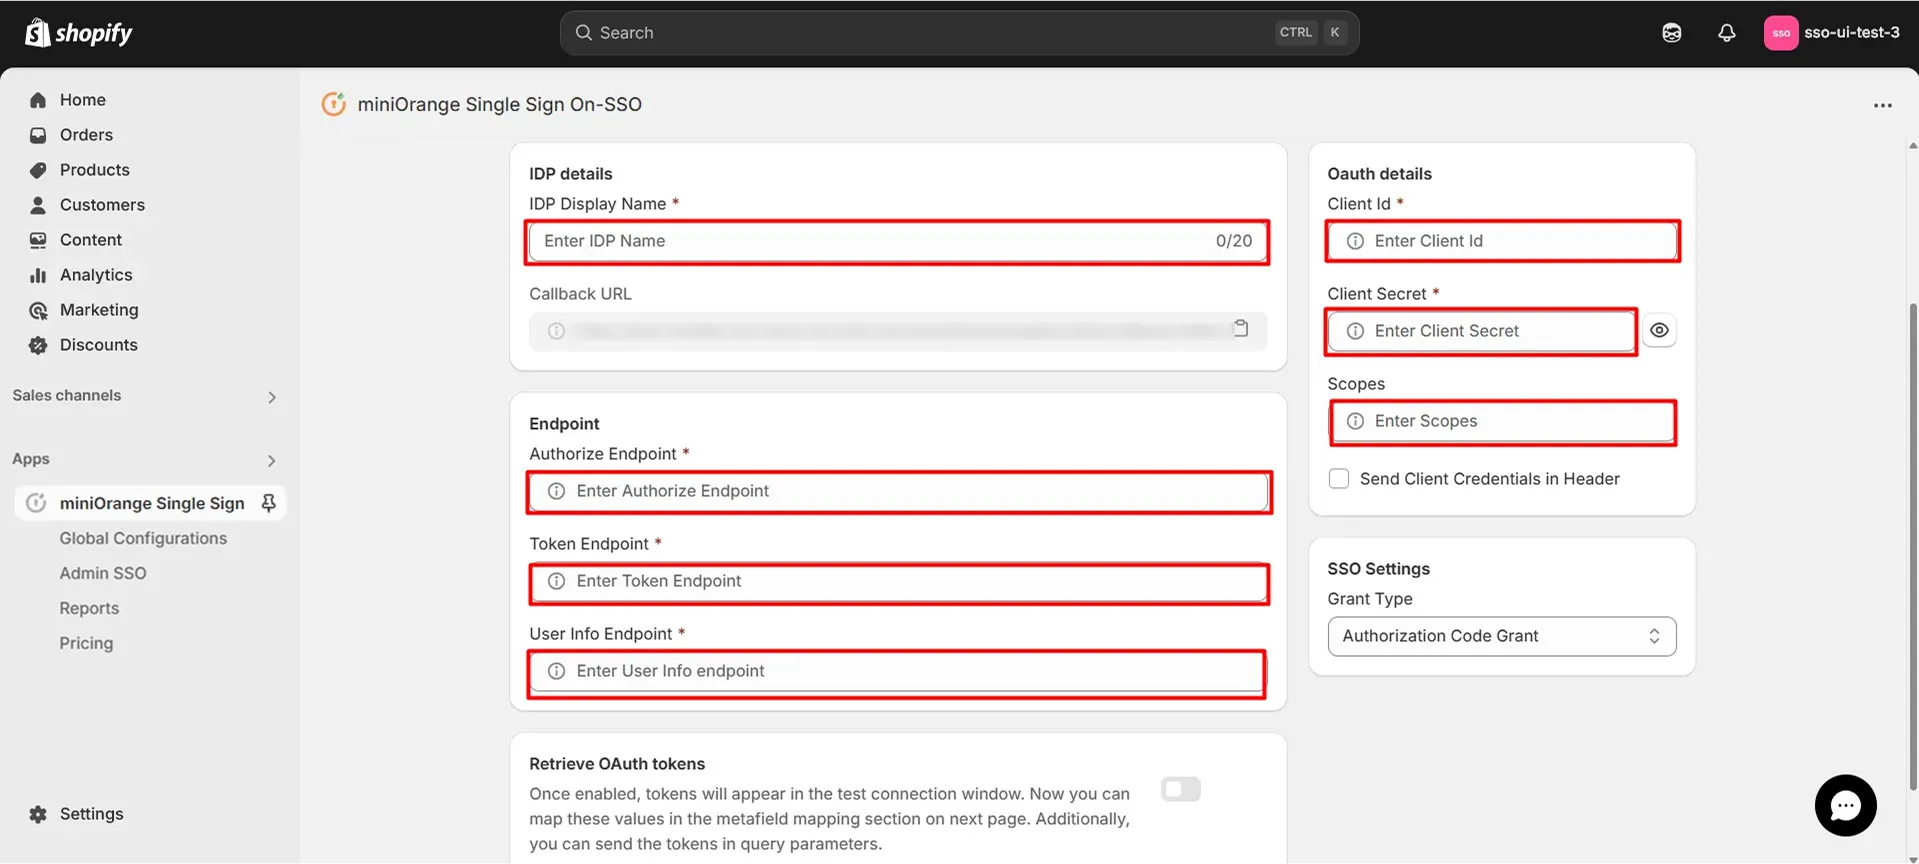
Task: Open the notifications bell
Action: [1727, 33]
